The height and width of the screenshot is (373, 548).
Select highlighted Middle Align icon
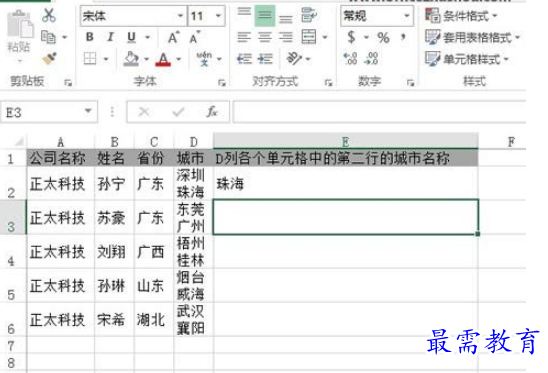tap(265, 15)
